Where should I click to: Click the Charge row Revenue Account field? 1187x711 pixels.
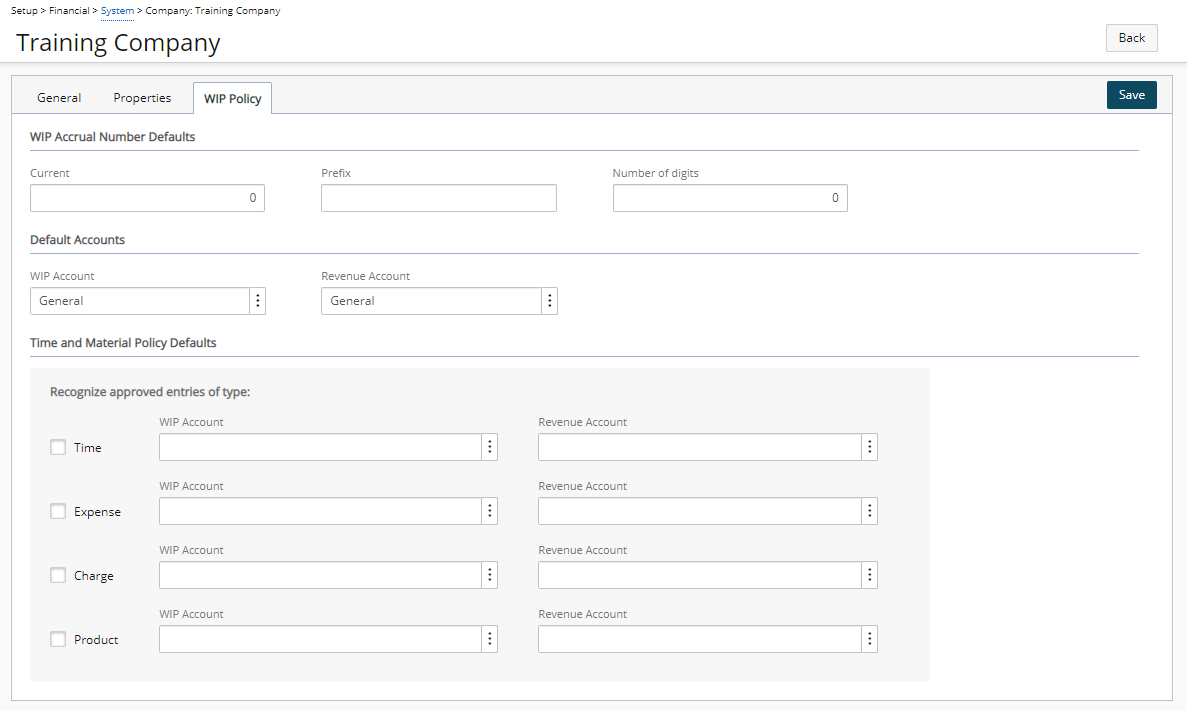click(x=700, y=575)
